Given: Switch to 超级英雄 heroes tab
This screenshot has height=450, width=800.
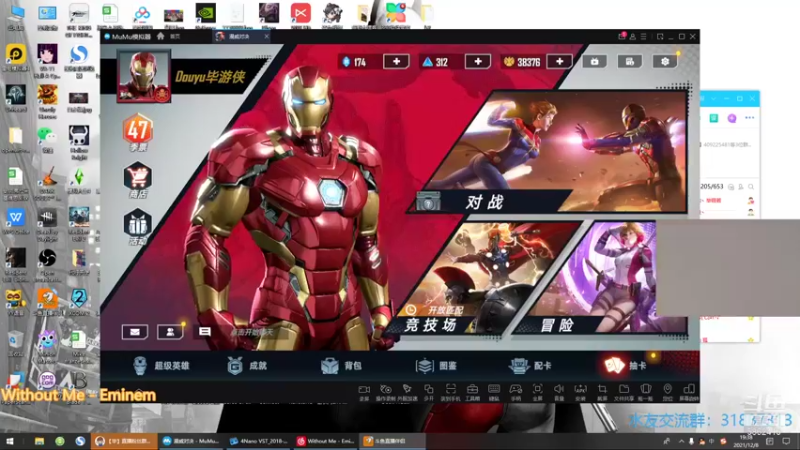Looking at the screenshot, I should coord(161,366).
